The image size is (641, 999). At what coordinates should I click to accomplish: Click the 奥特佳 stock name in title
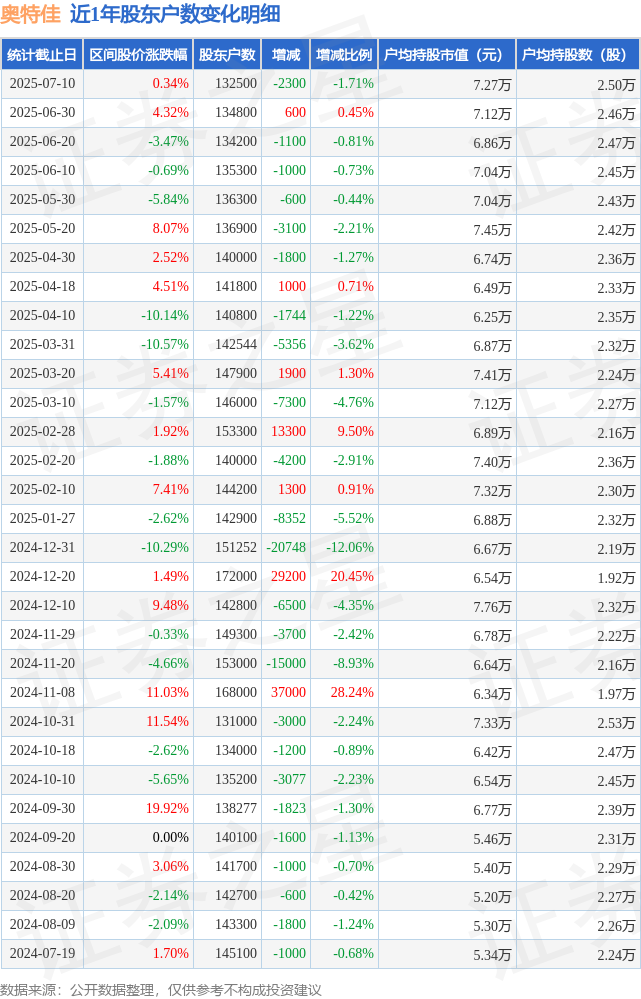pyautogui.click(x=31, y=14)
